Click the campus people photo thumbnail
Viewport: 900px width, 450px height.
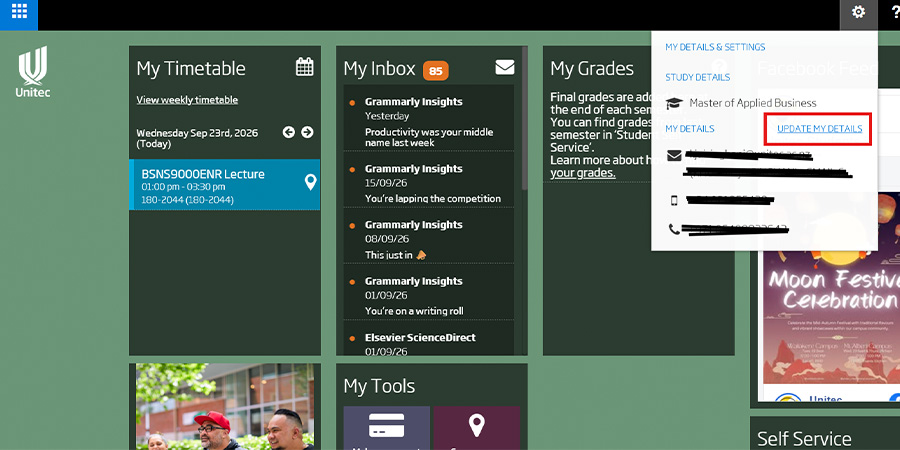point(225,406)
